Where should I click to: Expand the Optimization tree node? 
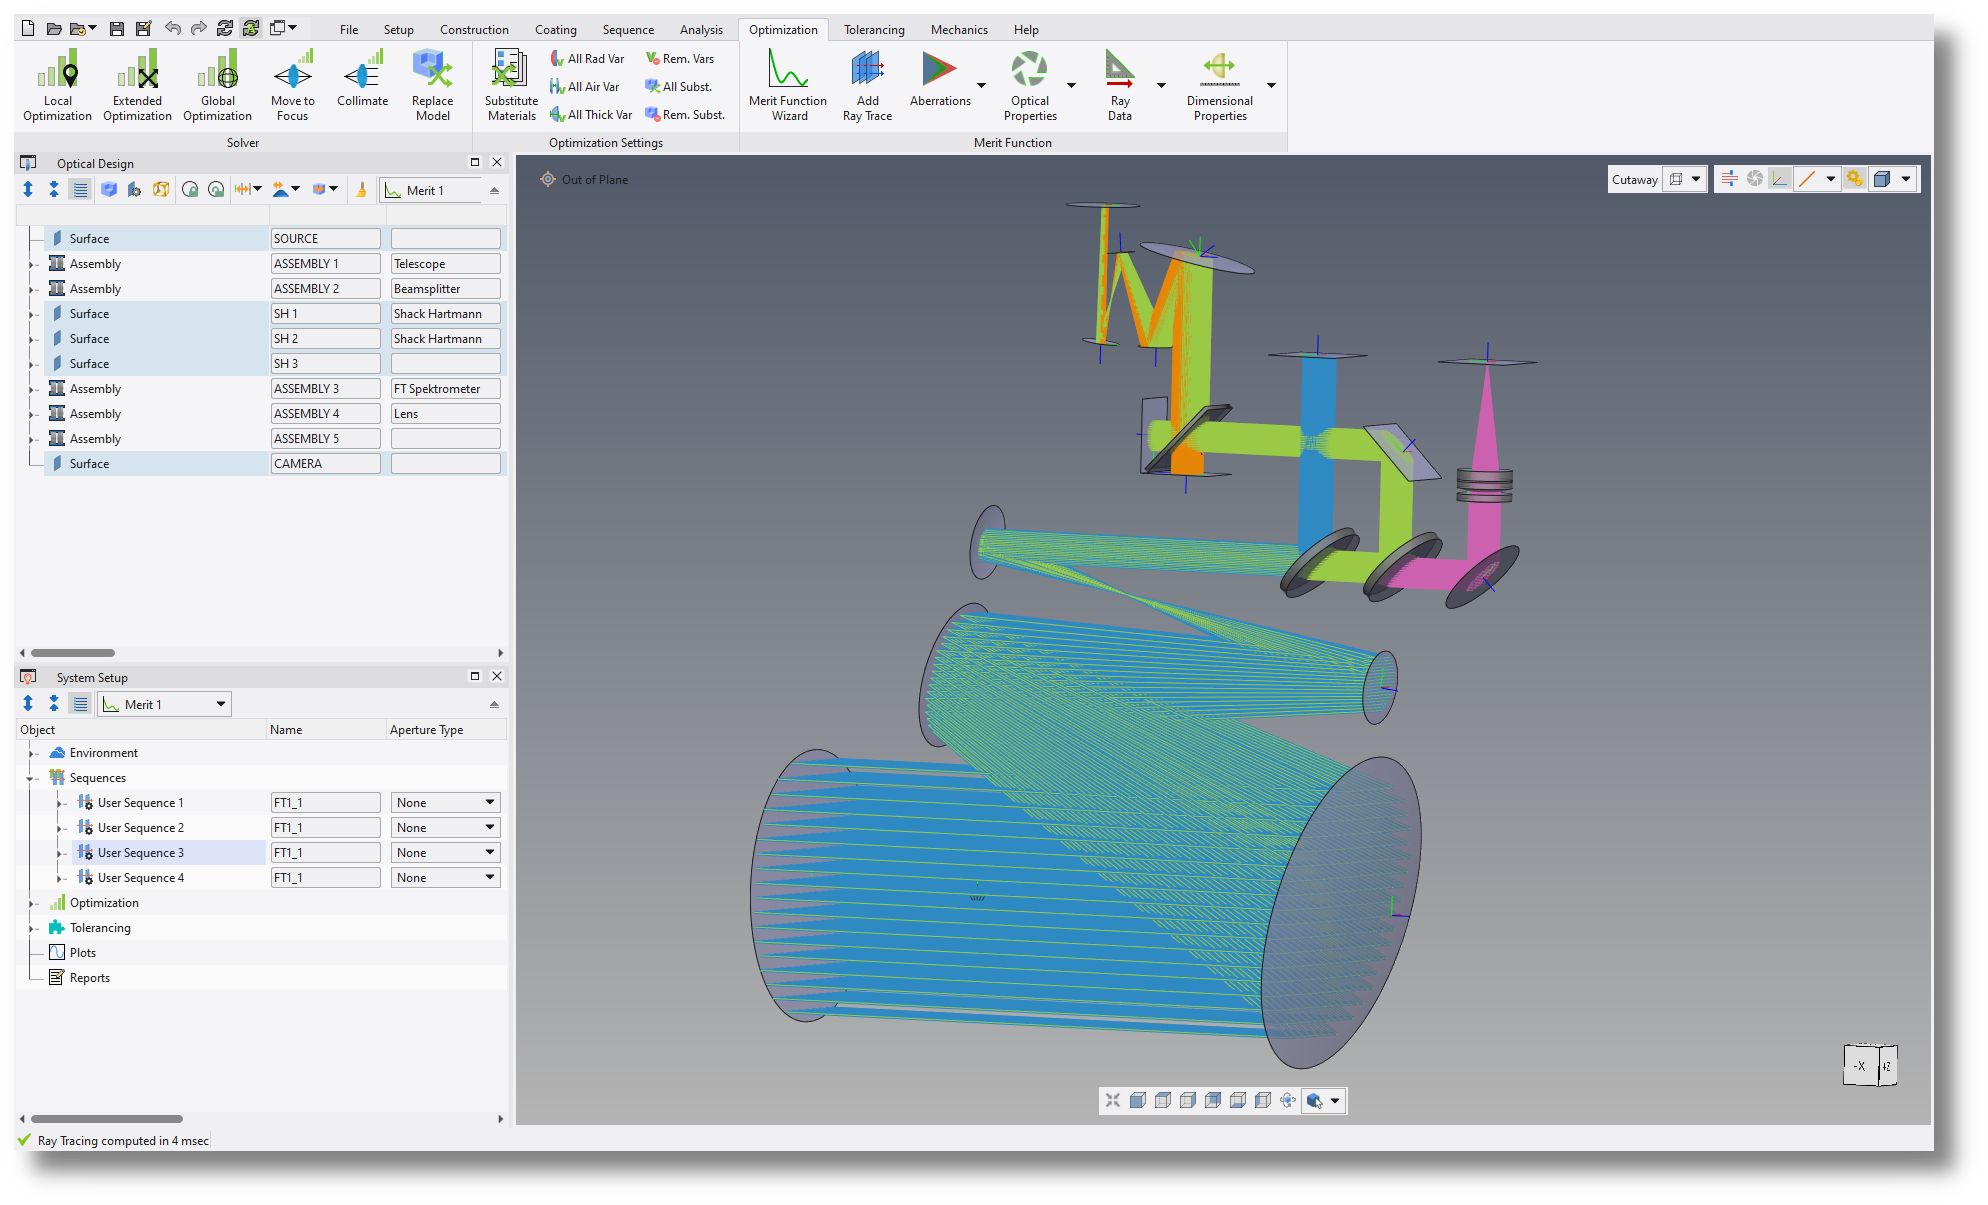tap(32, 903)
